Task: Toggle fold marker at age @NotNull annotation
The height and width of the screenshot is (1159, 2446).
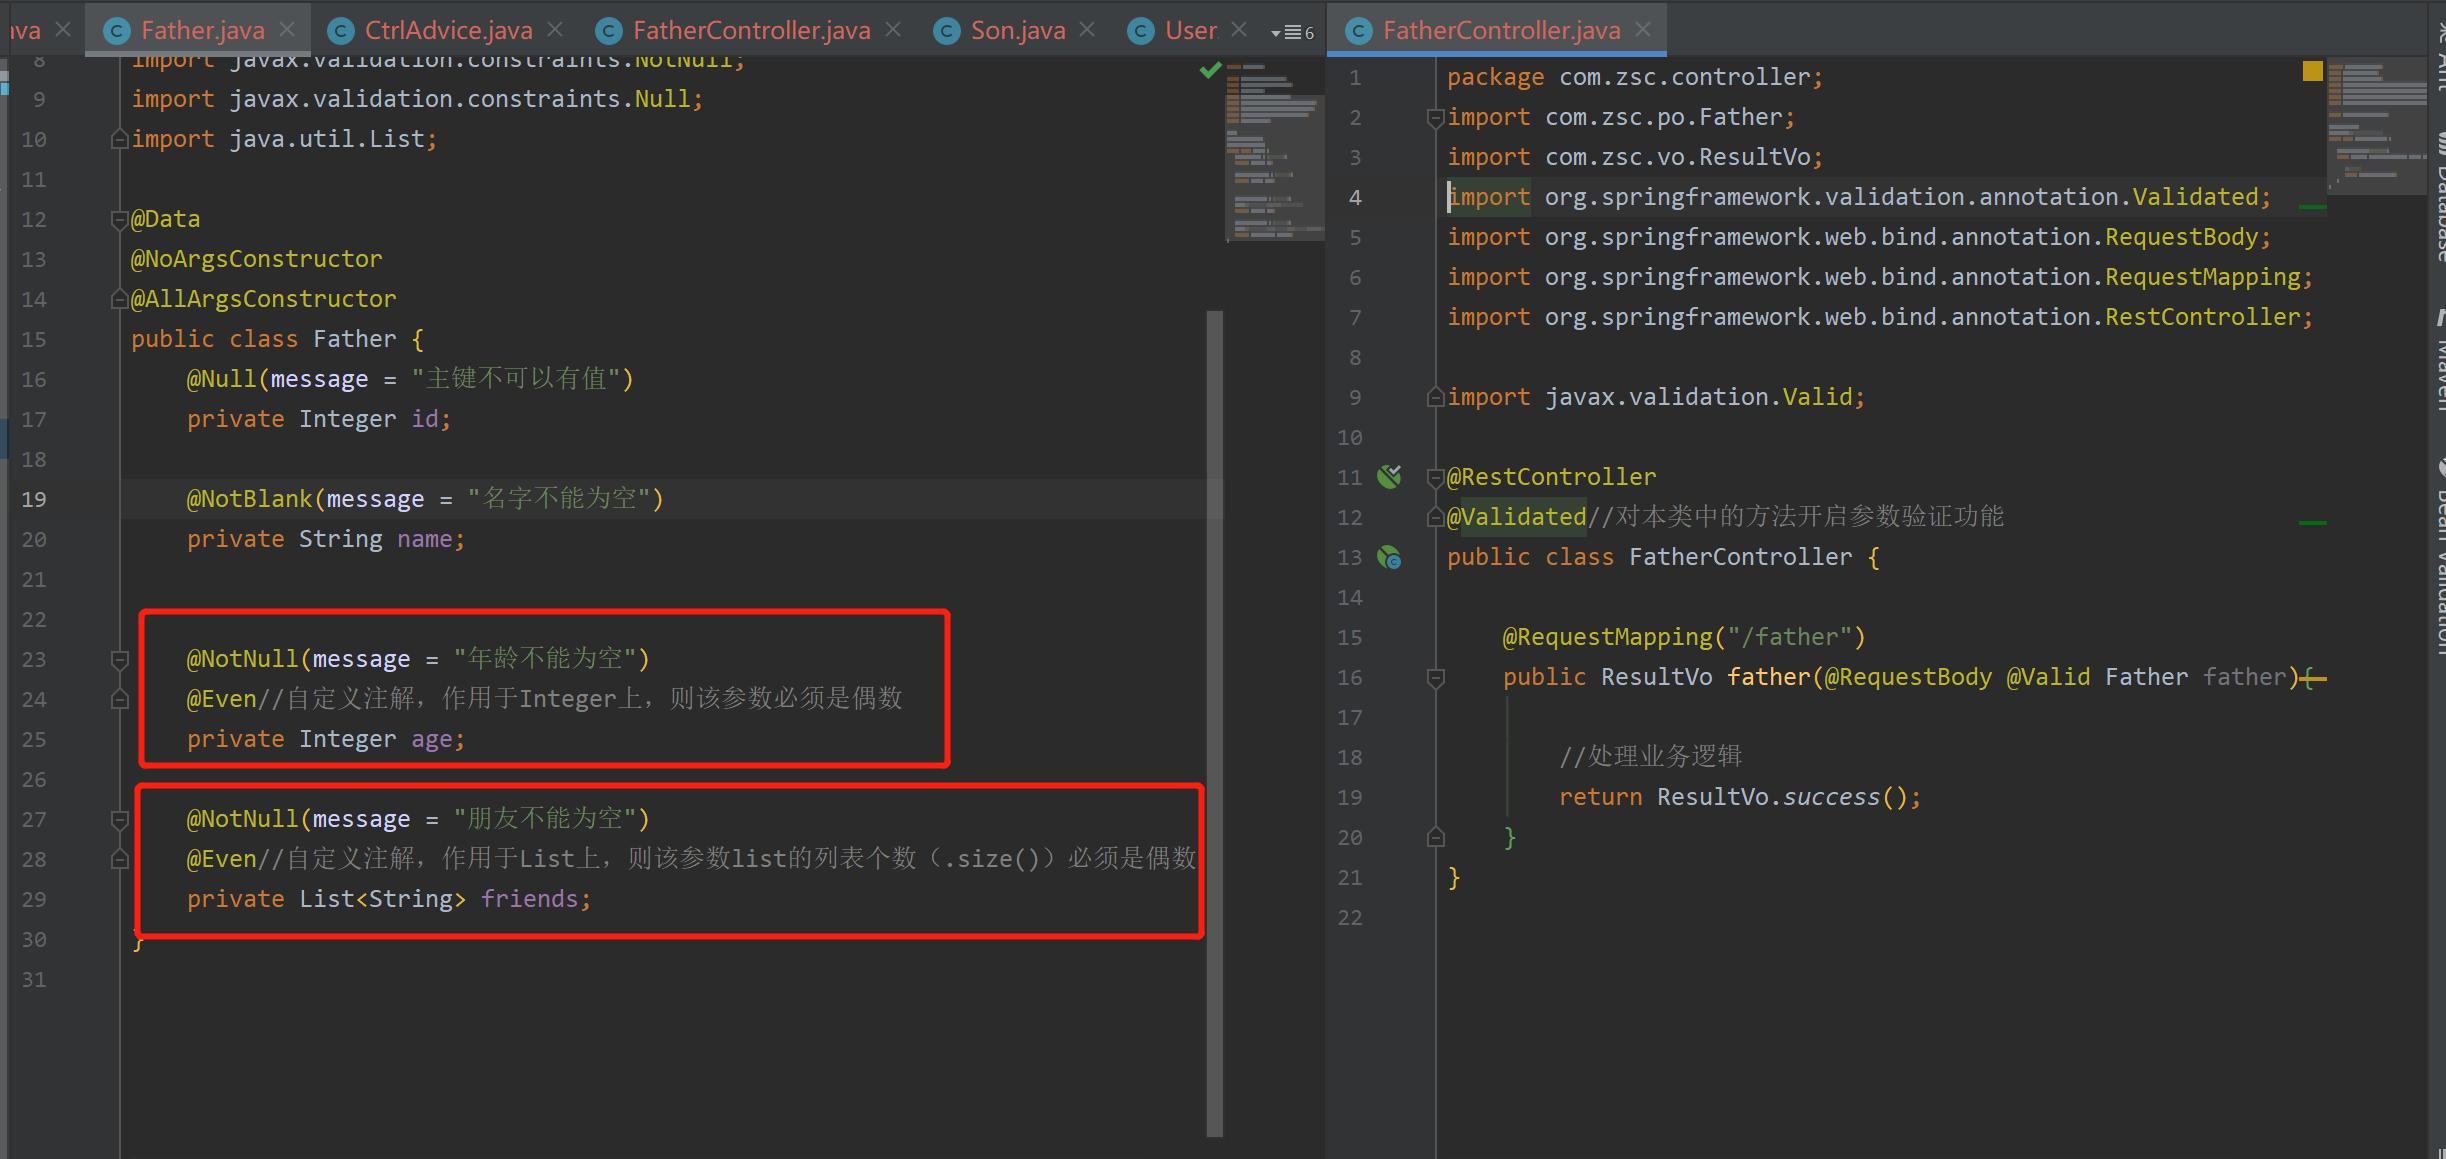Action: click(x=119, y=659)
